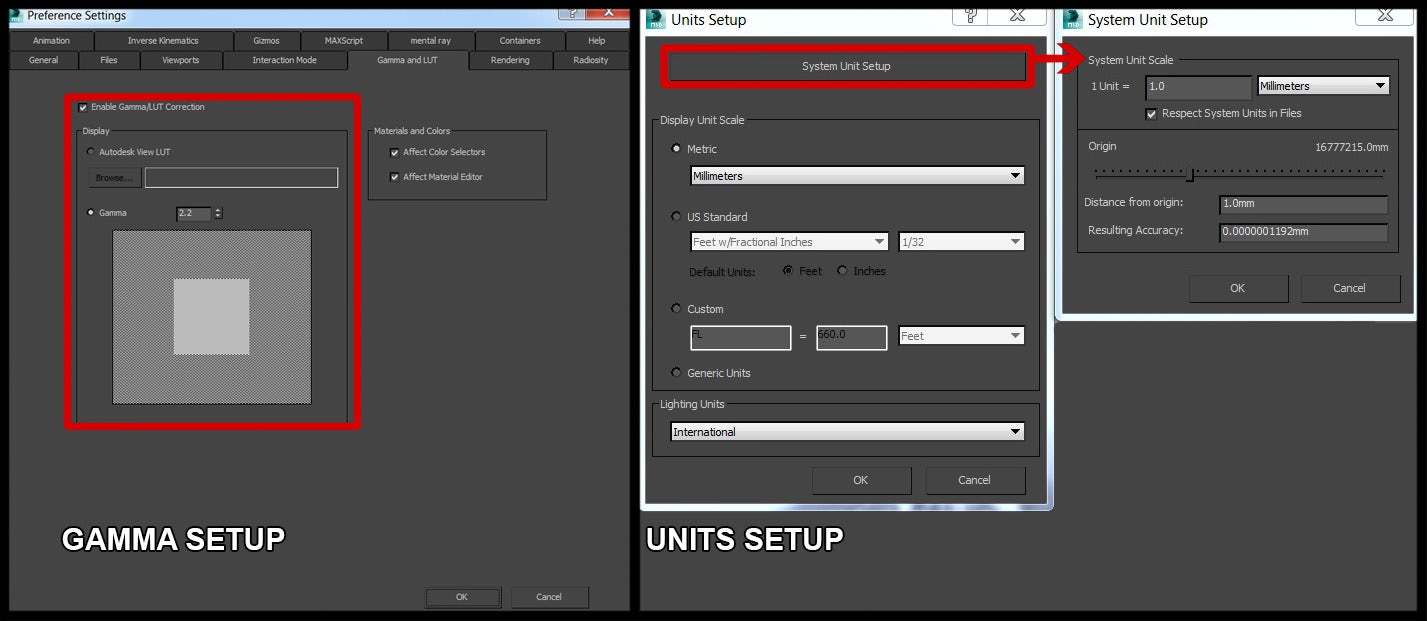Select Autodesk View LUT radio button
This screenshot has height=621, width=1427.
pyautogui.click(x=91, y=152)
